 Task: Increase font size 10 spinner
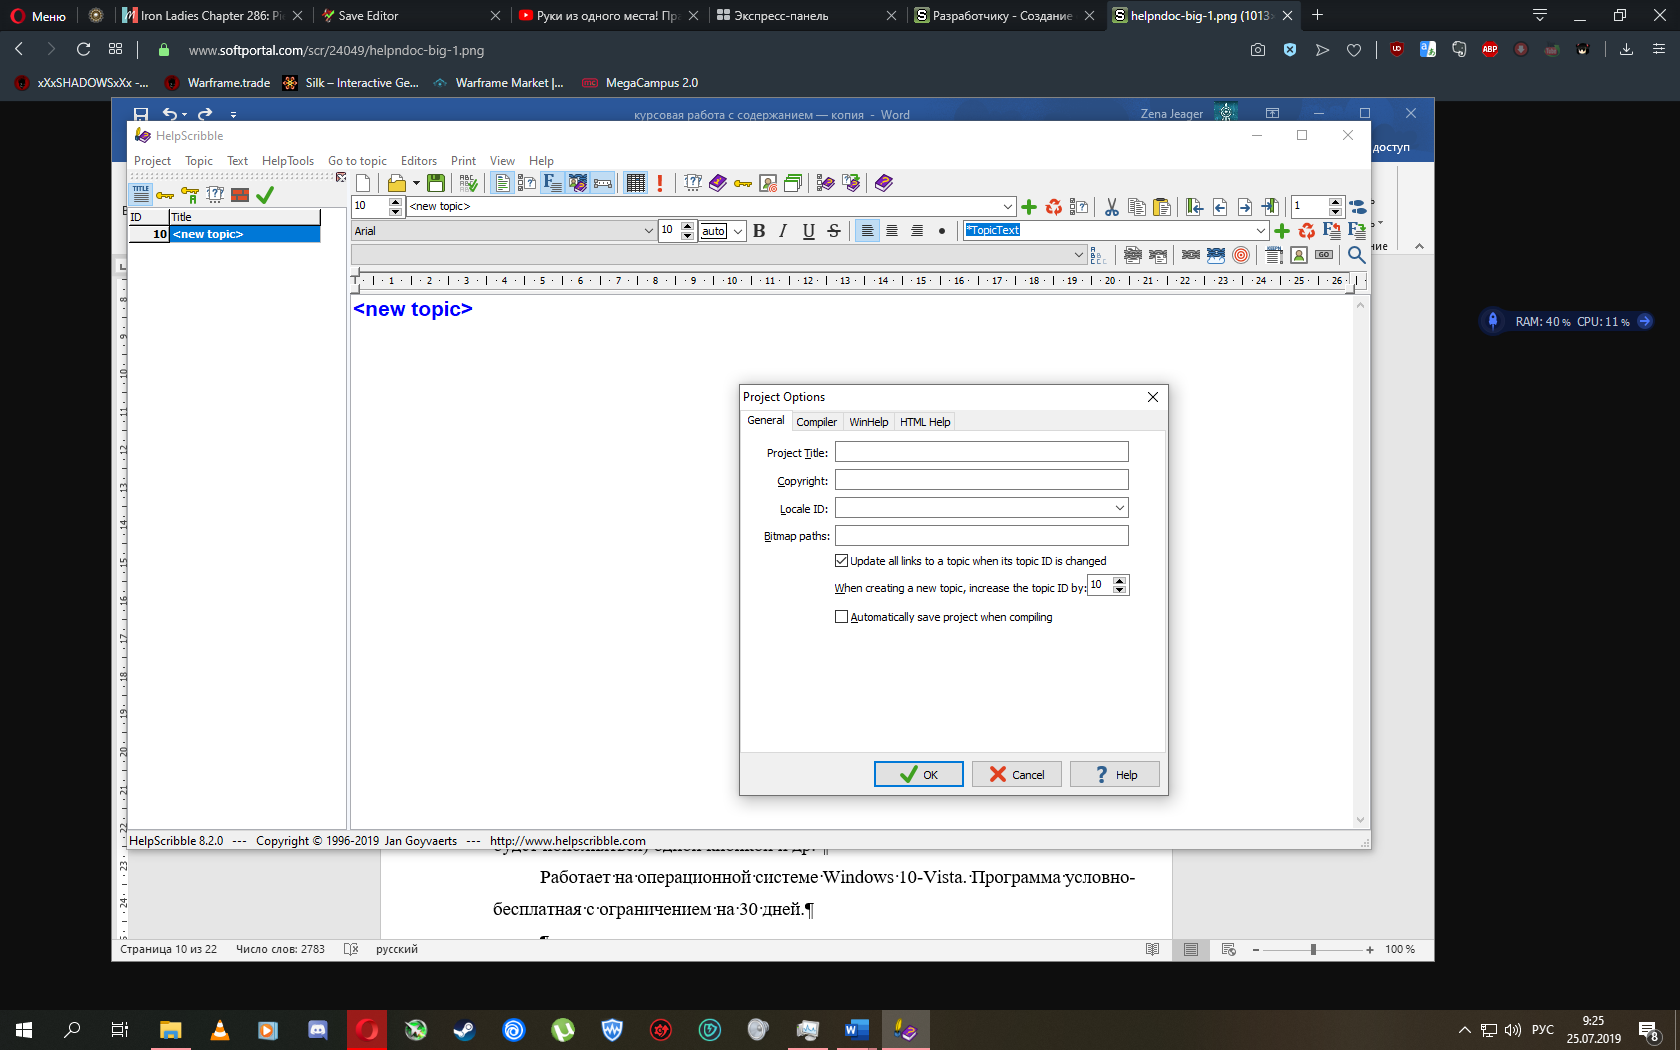687,226
